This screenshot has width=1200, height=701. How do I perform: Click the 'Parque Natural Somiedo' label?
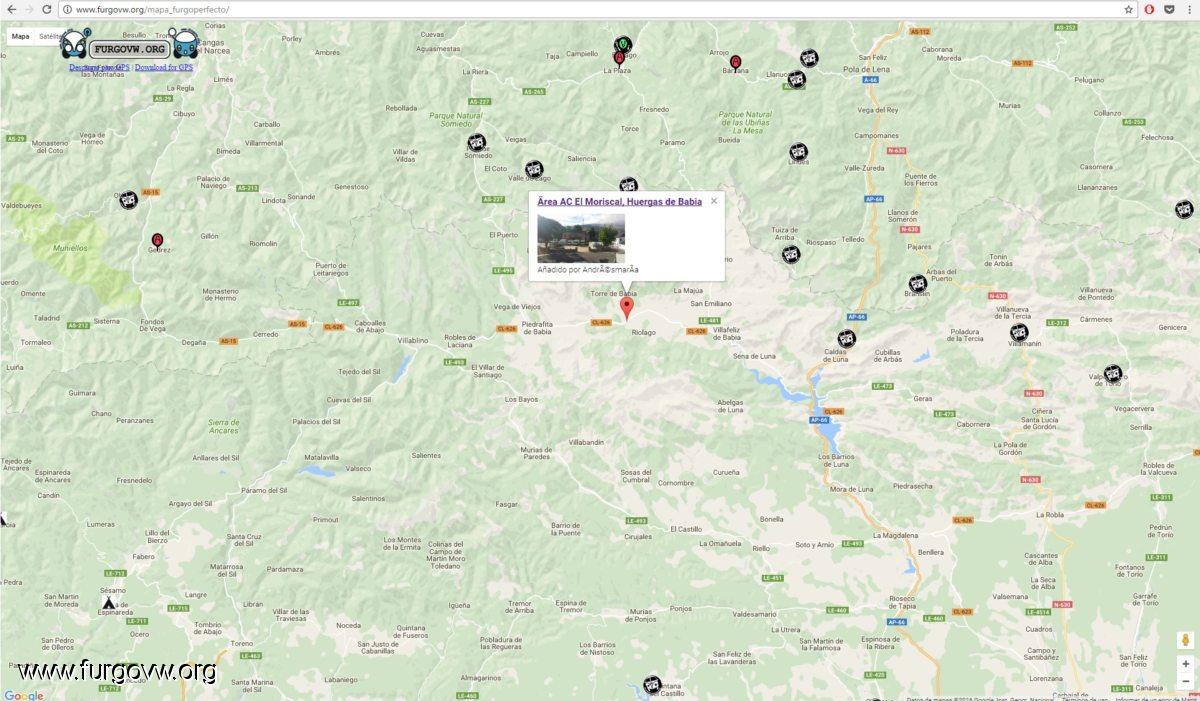click(455, 119)
